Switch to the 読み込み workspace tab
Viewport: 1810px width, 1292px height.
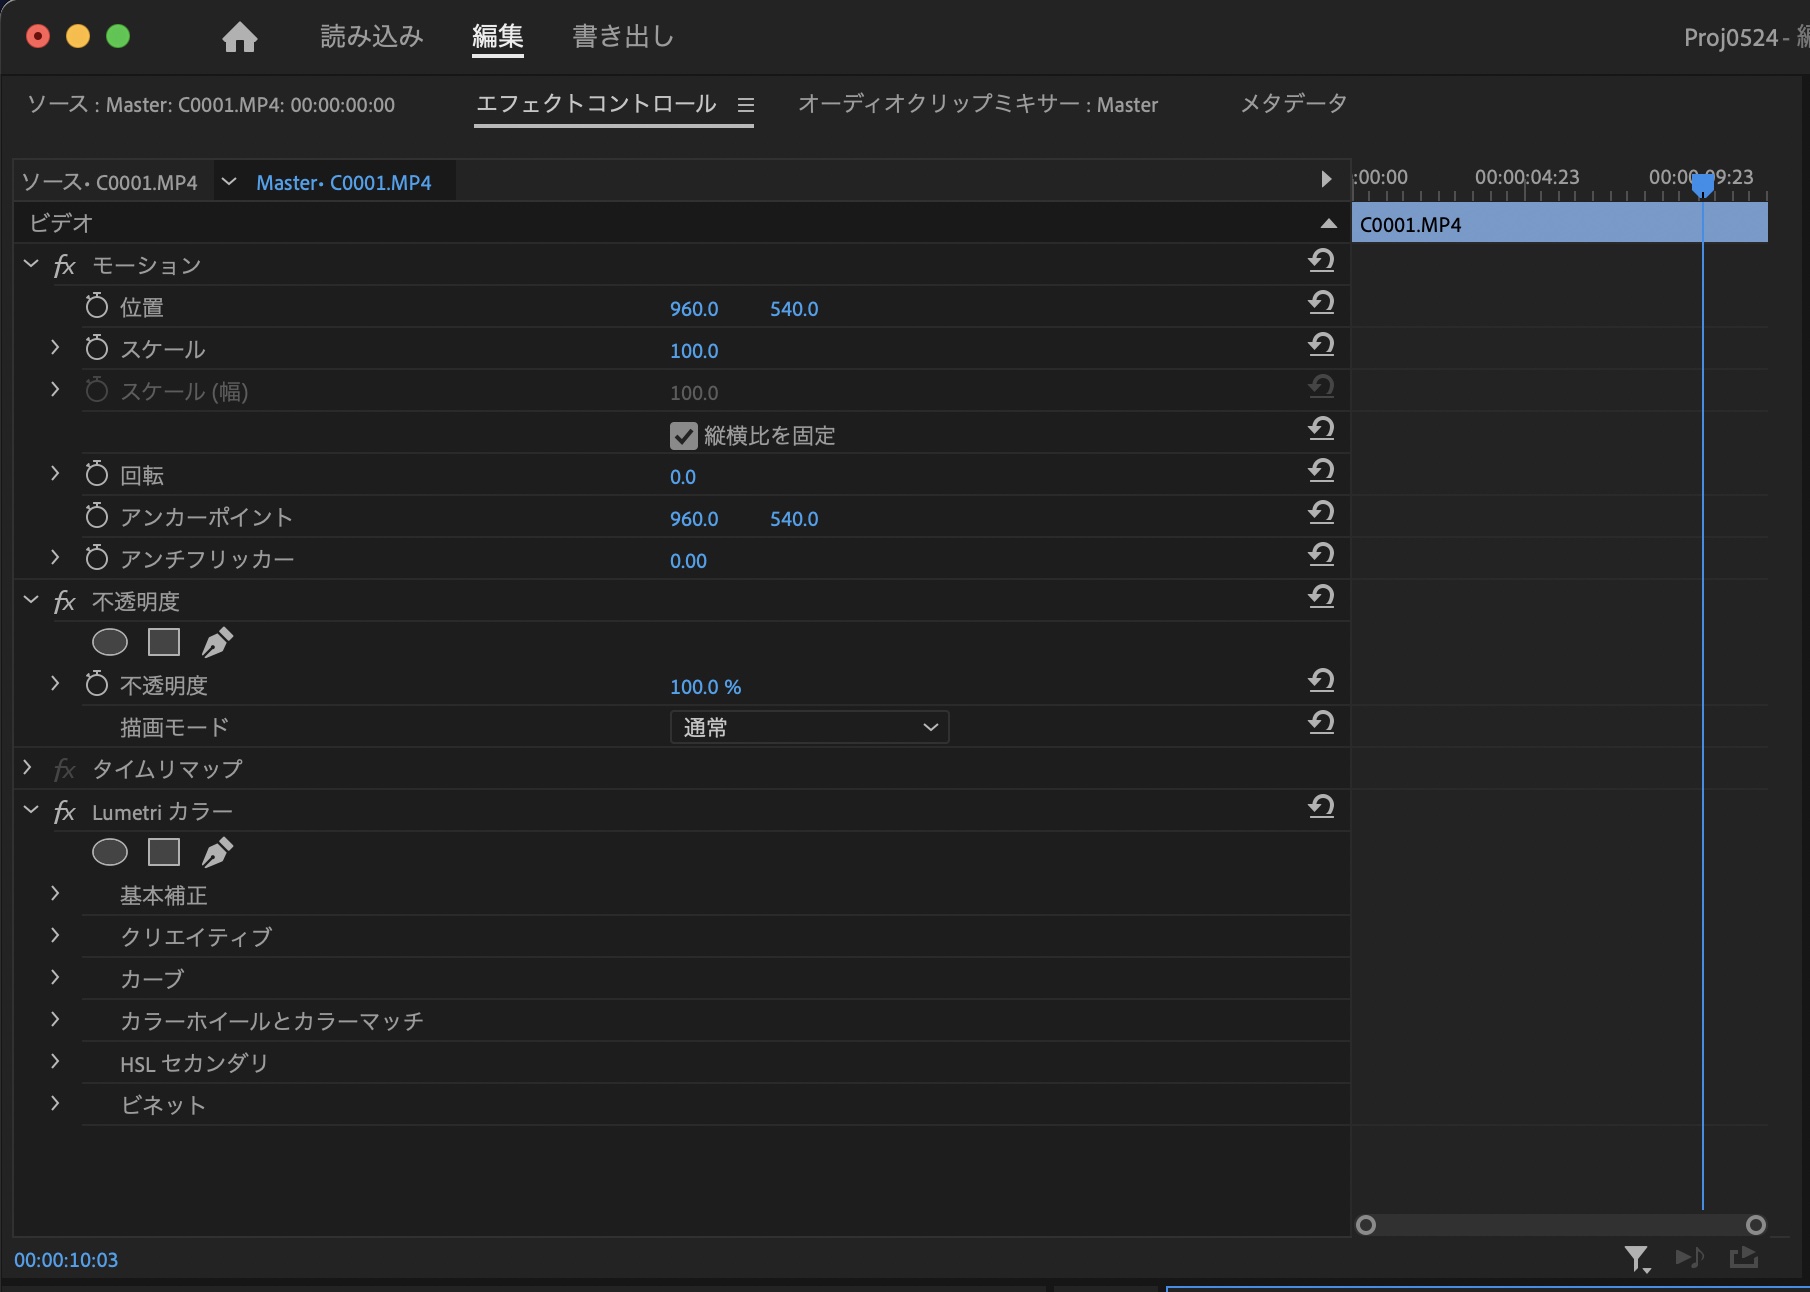click(372, 37)
